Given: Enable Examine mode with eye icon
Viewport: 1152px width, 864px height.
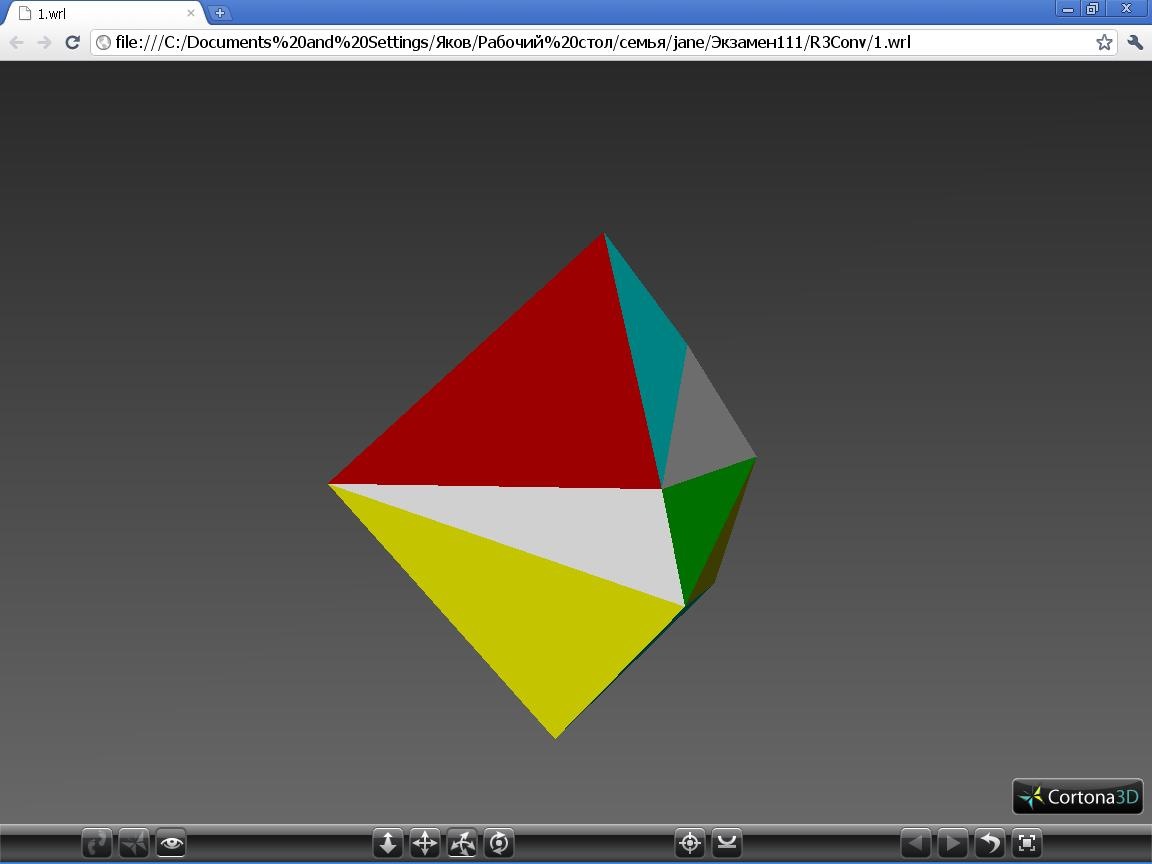Looking at the screenshot, I should tap(171, 843).
